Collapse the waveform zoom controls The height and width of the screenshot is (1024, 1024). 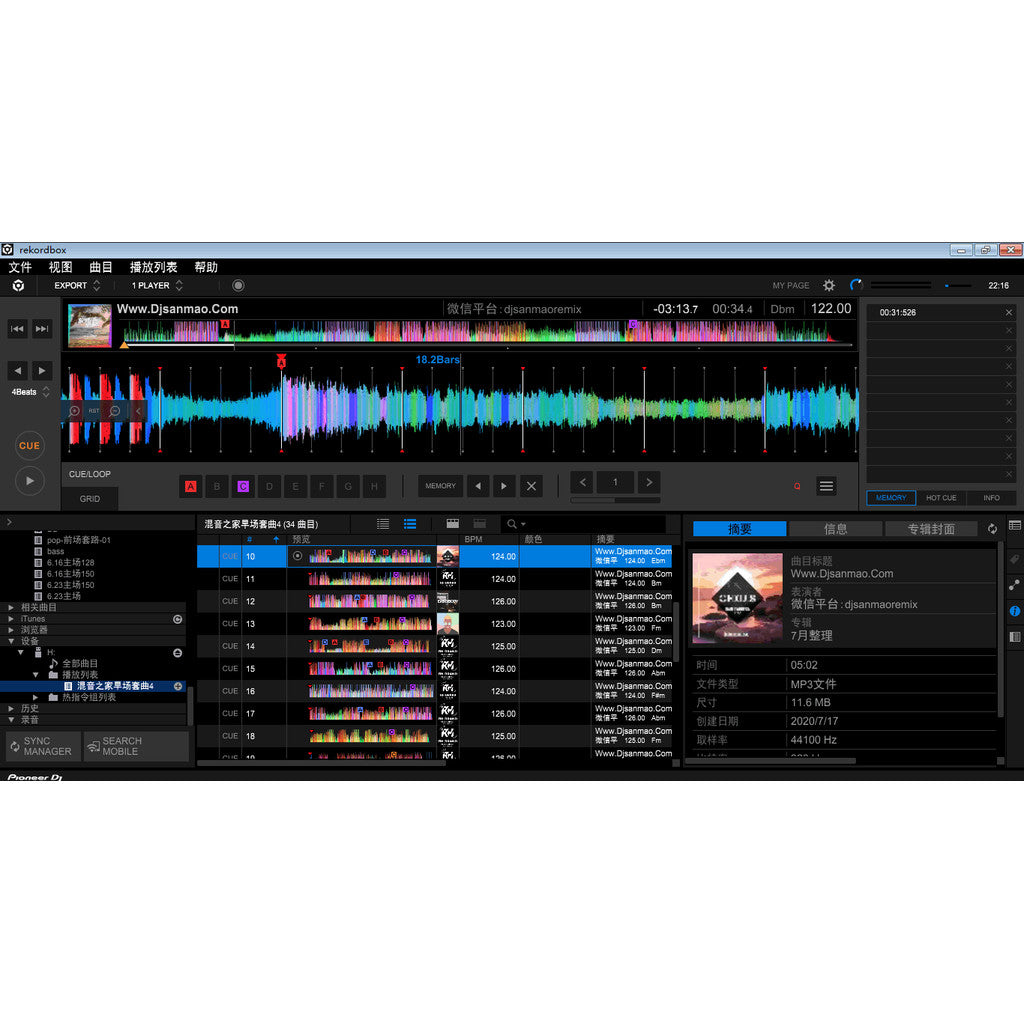138,411
